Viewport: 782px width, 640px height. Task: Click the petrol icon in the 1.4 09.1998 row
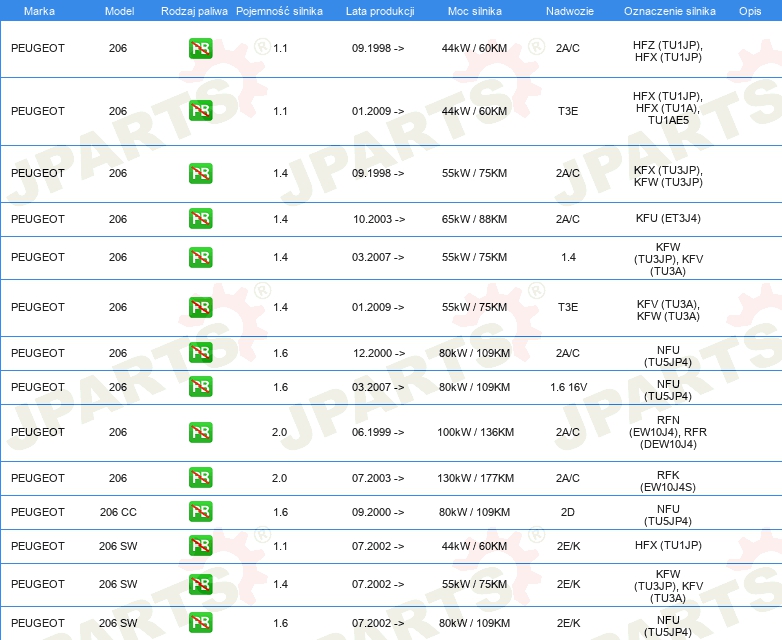[200, 173]
